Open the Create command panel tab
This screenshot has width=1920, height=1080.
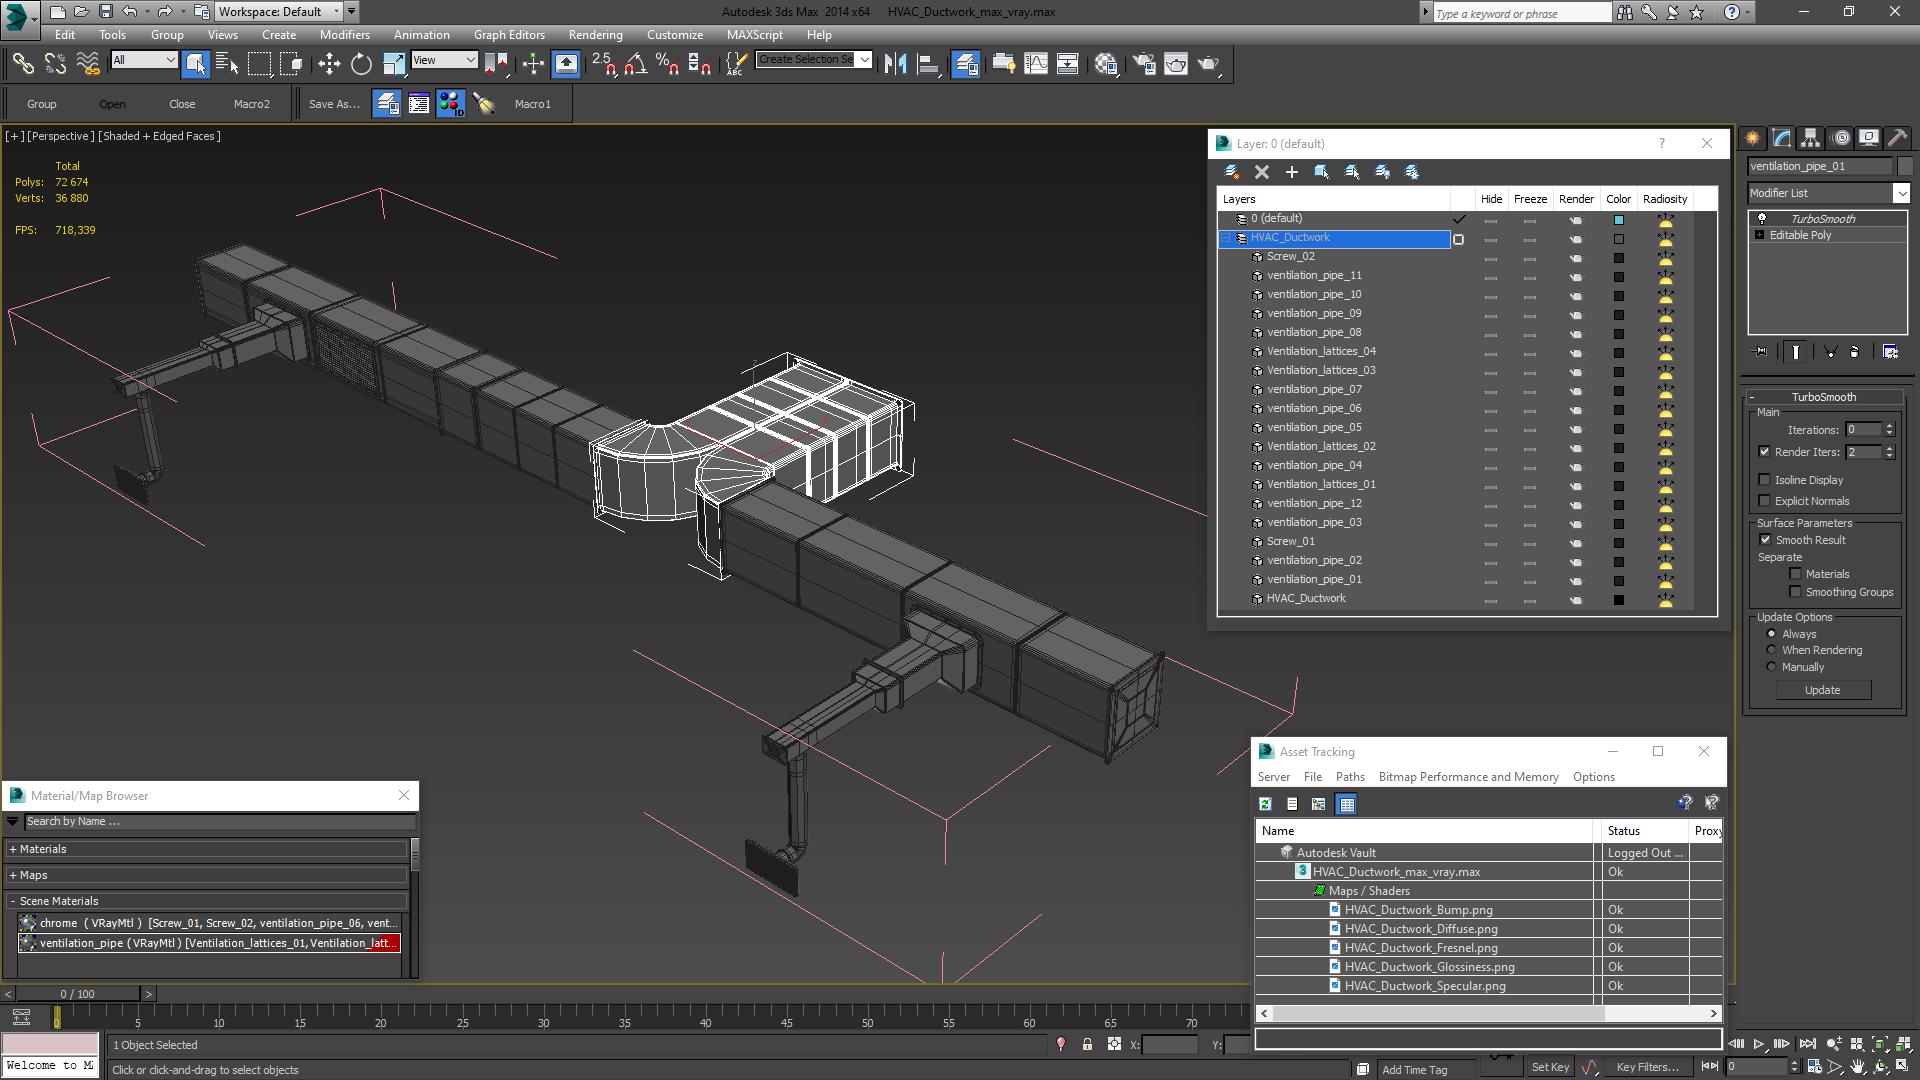(1753, 138)
